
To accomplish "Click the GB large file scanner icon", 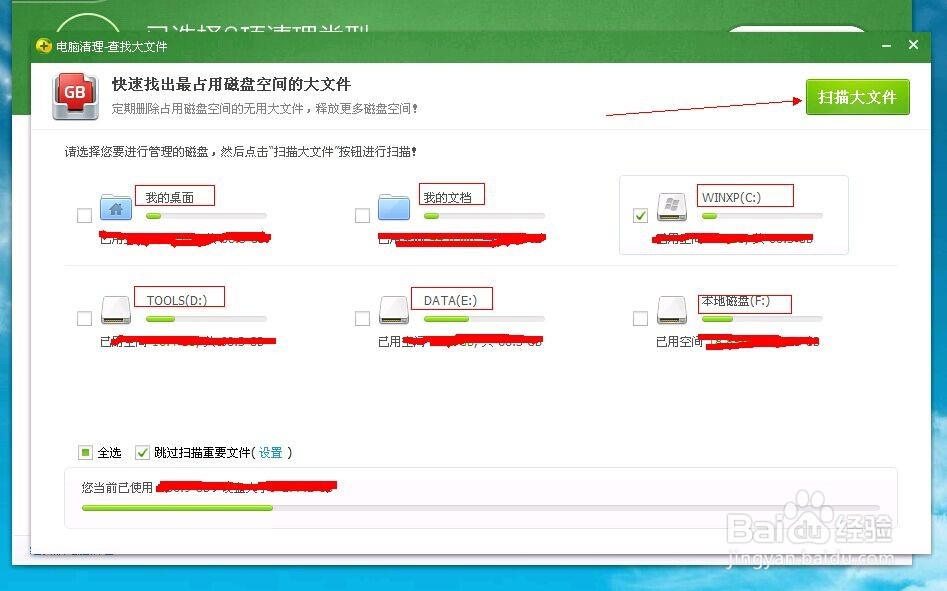I will click(x=75, y=95).
